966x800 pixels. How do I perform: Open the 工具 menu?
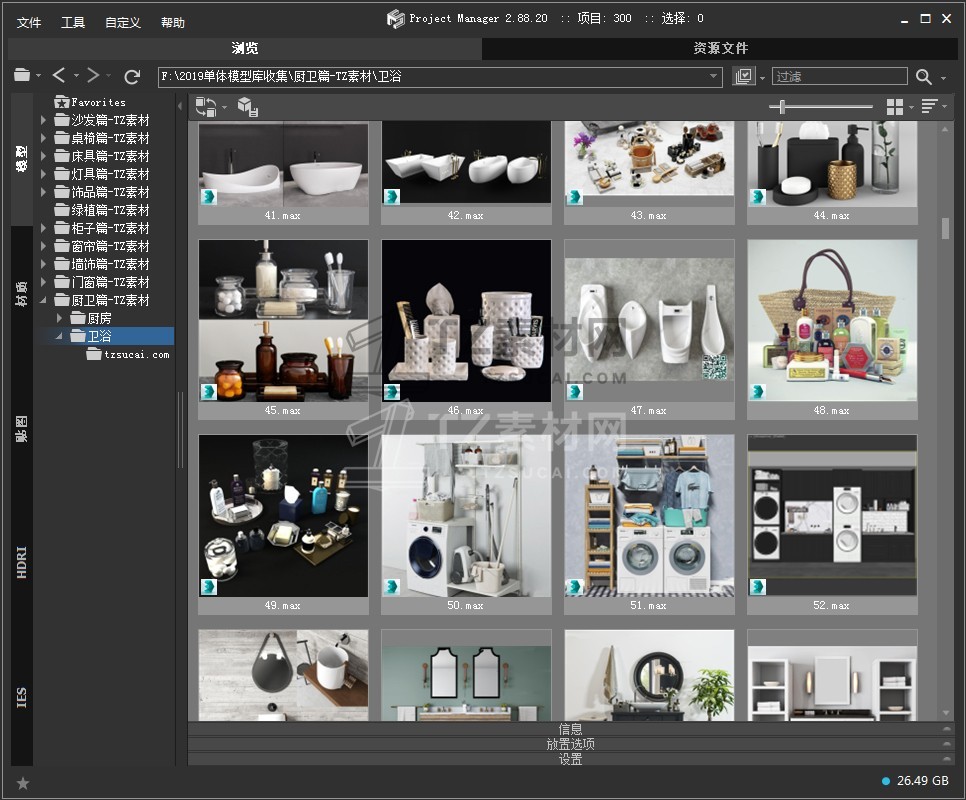[73, 22]
